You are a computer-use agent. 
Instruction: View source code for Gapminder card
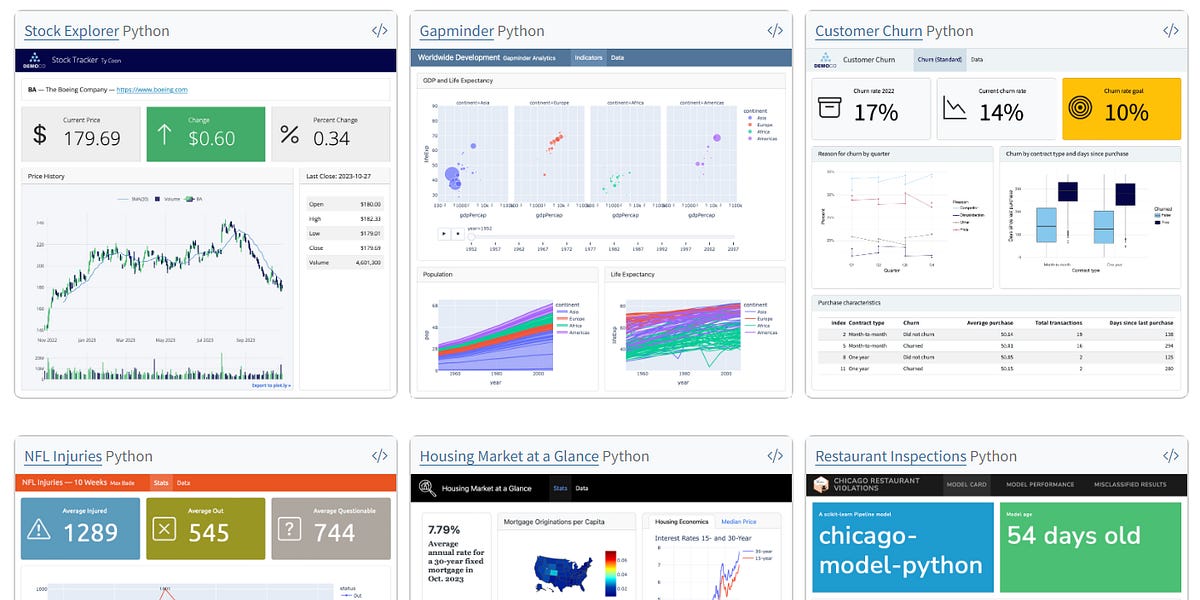tap(774, 31)
